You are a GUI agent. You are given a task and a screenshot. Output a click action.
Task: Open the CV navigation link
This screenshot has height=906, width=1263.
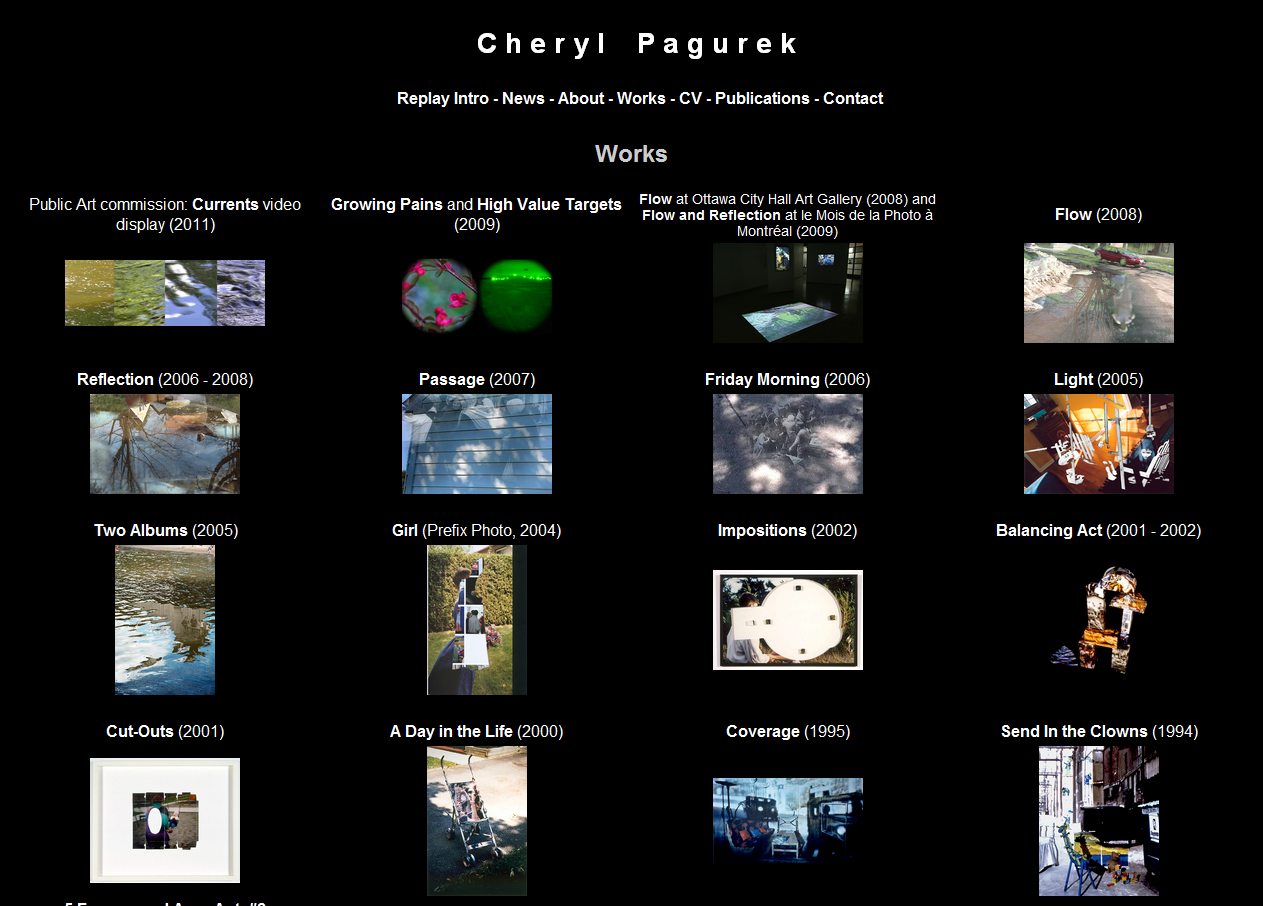[690, 98]
